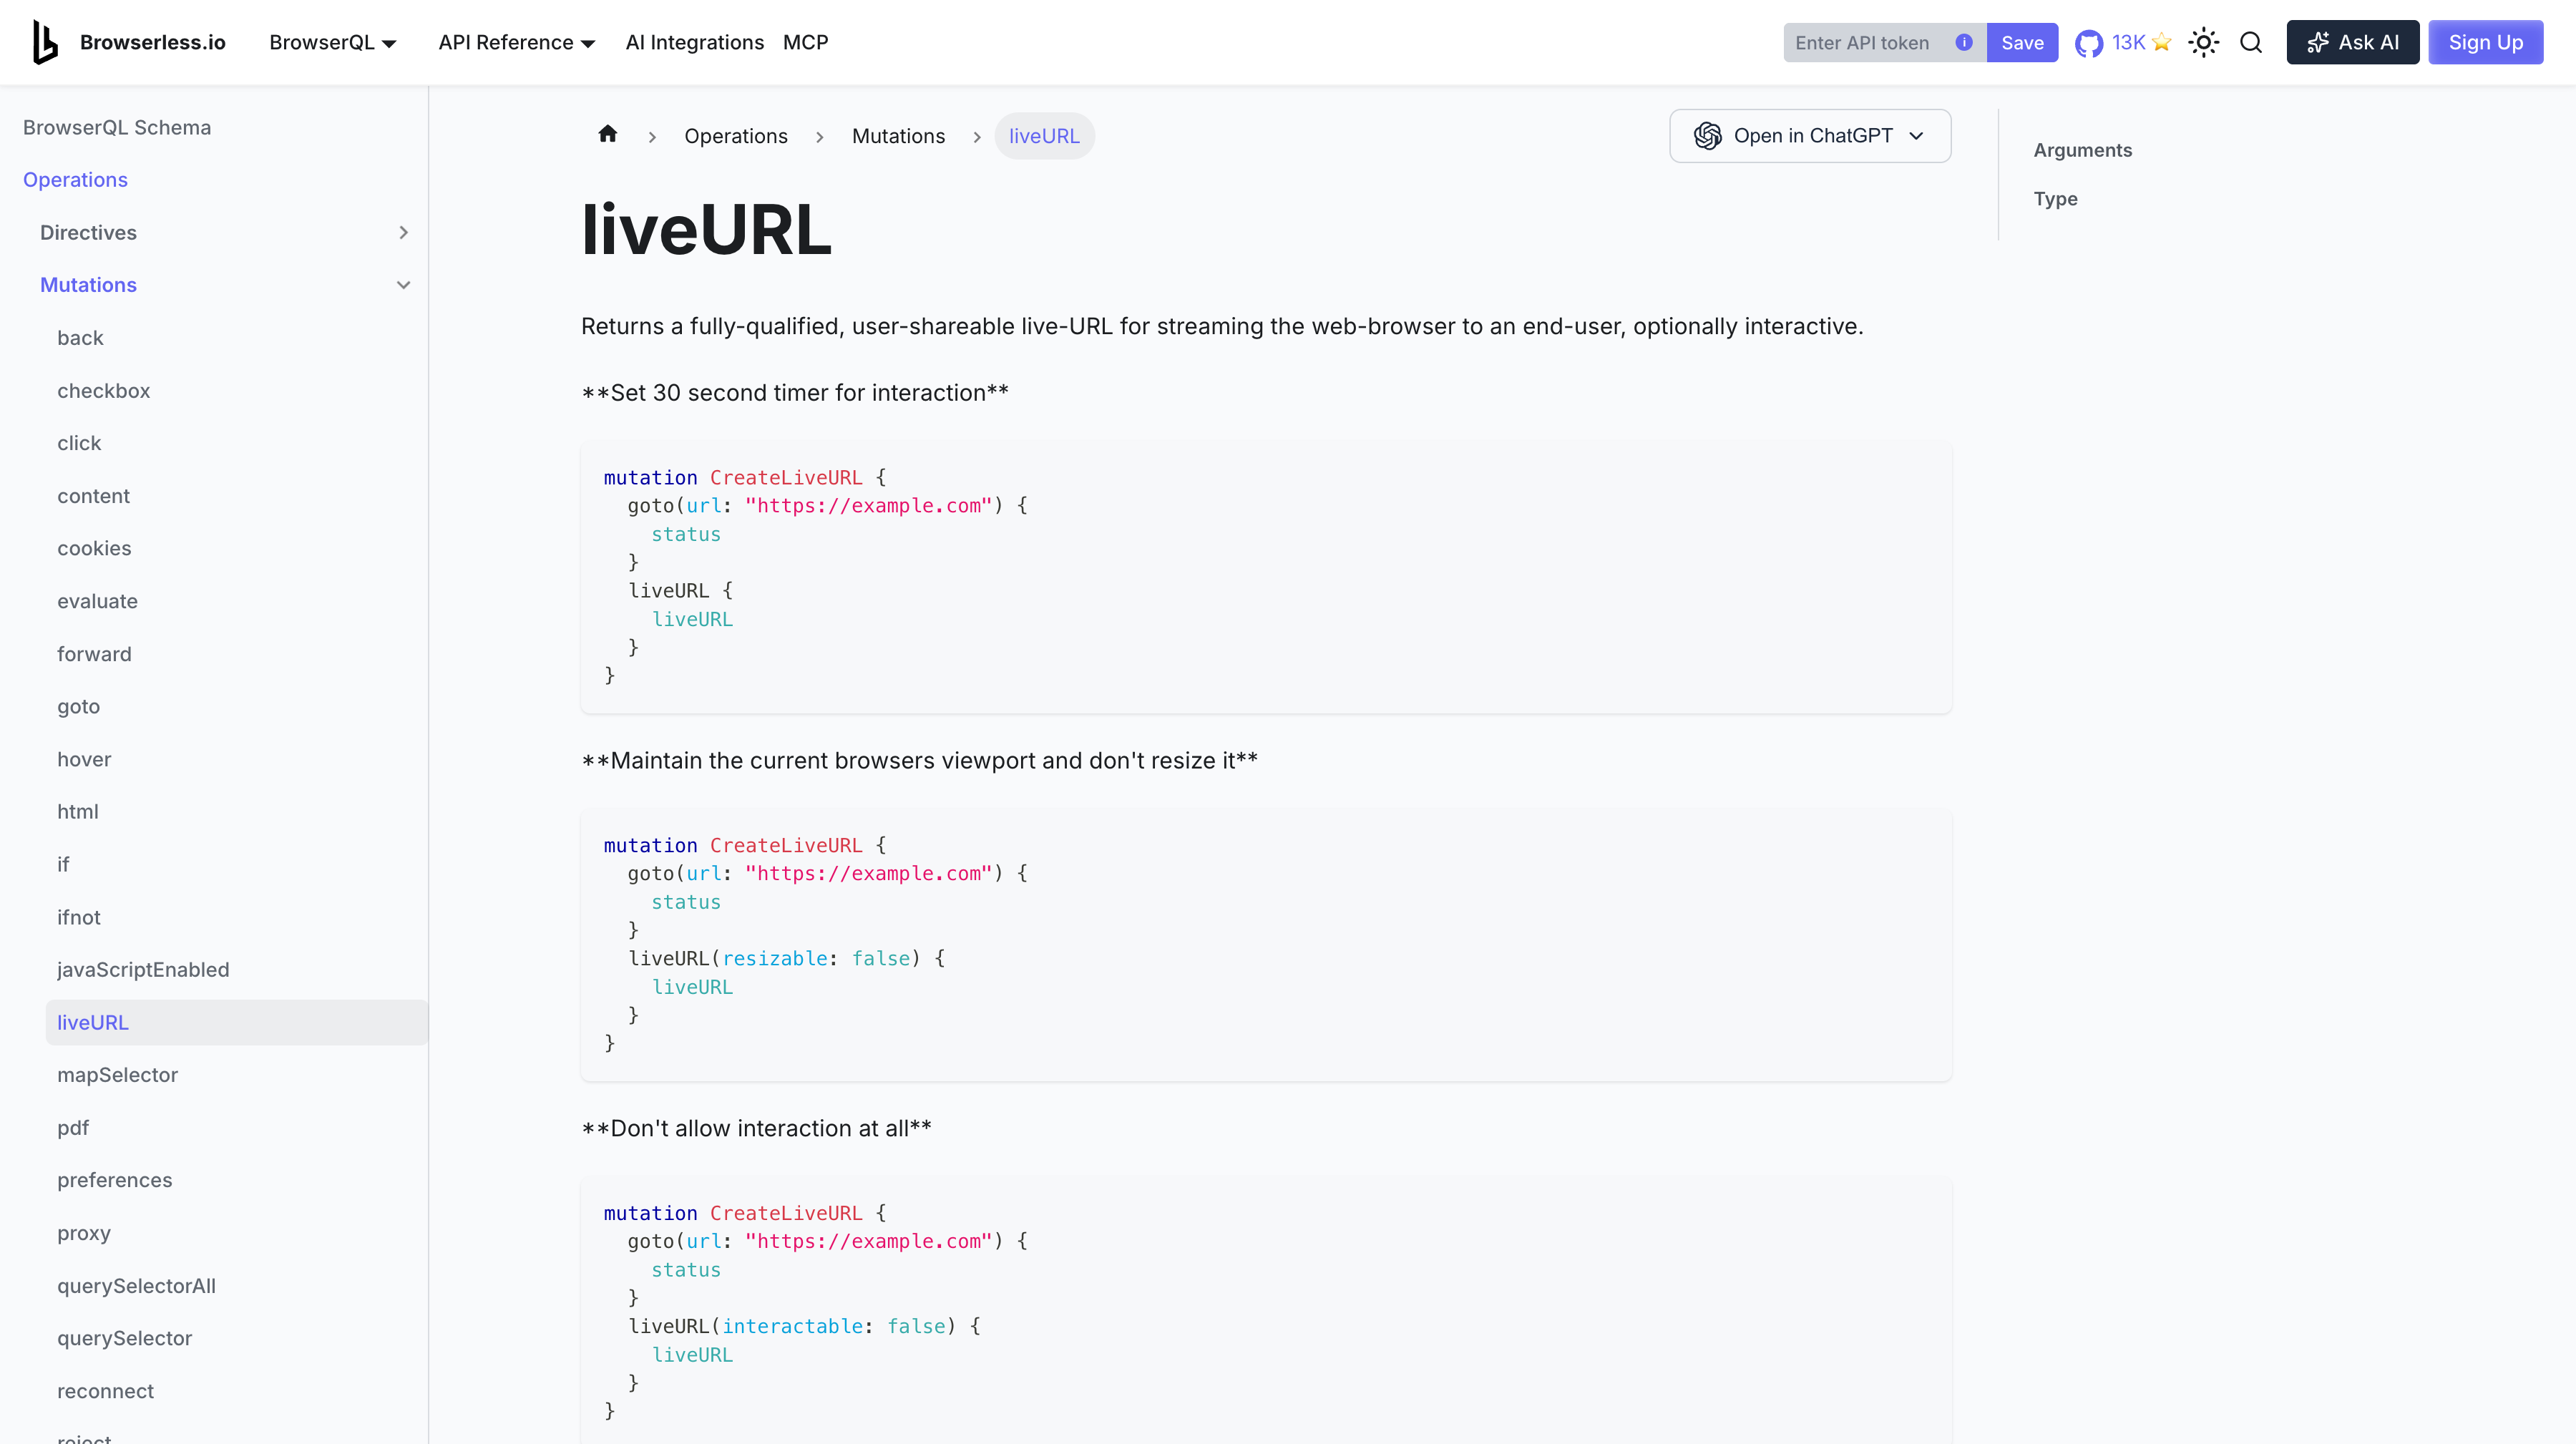Click the Sign Up button
Image resolution: width=2576 pixels, height=1444 pixels.
point(2486,42)
